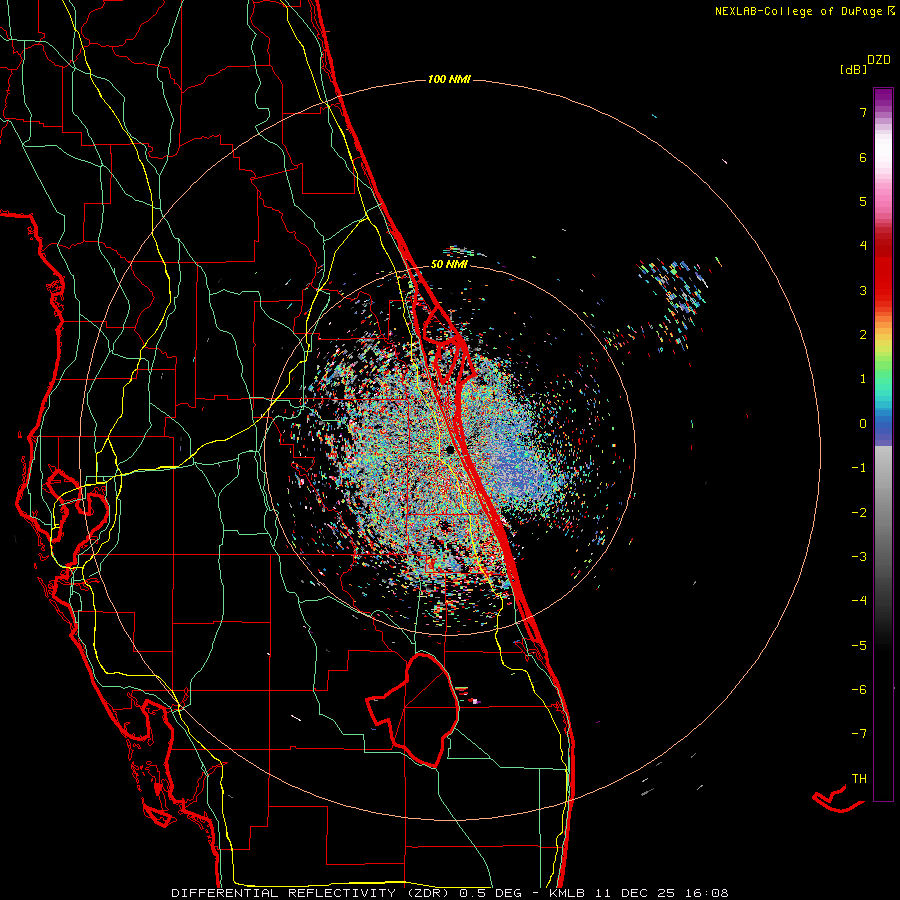
Task: Click the 4 value on color scale
Action: tap(863, 246)
